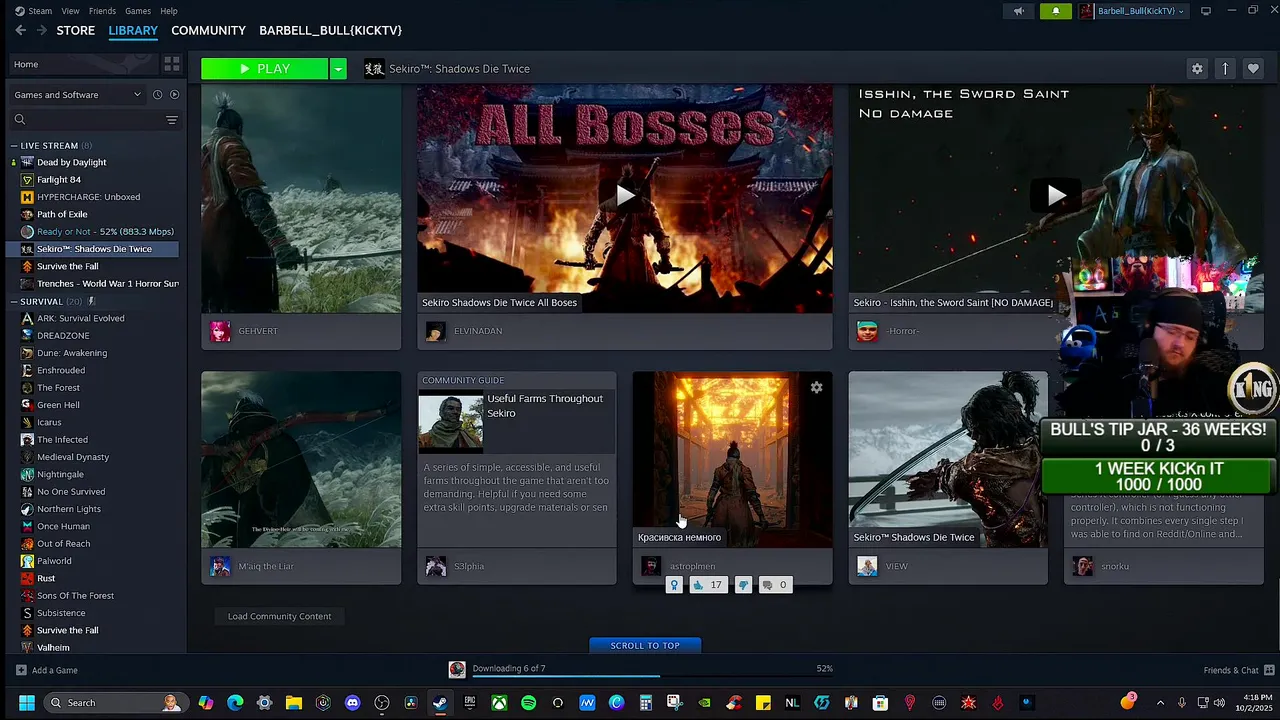
Task: Click the library search field
Action: coord(86,120)
